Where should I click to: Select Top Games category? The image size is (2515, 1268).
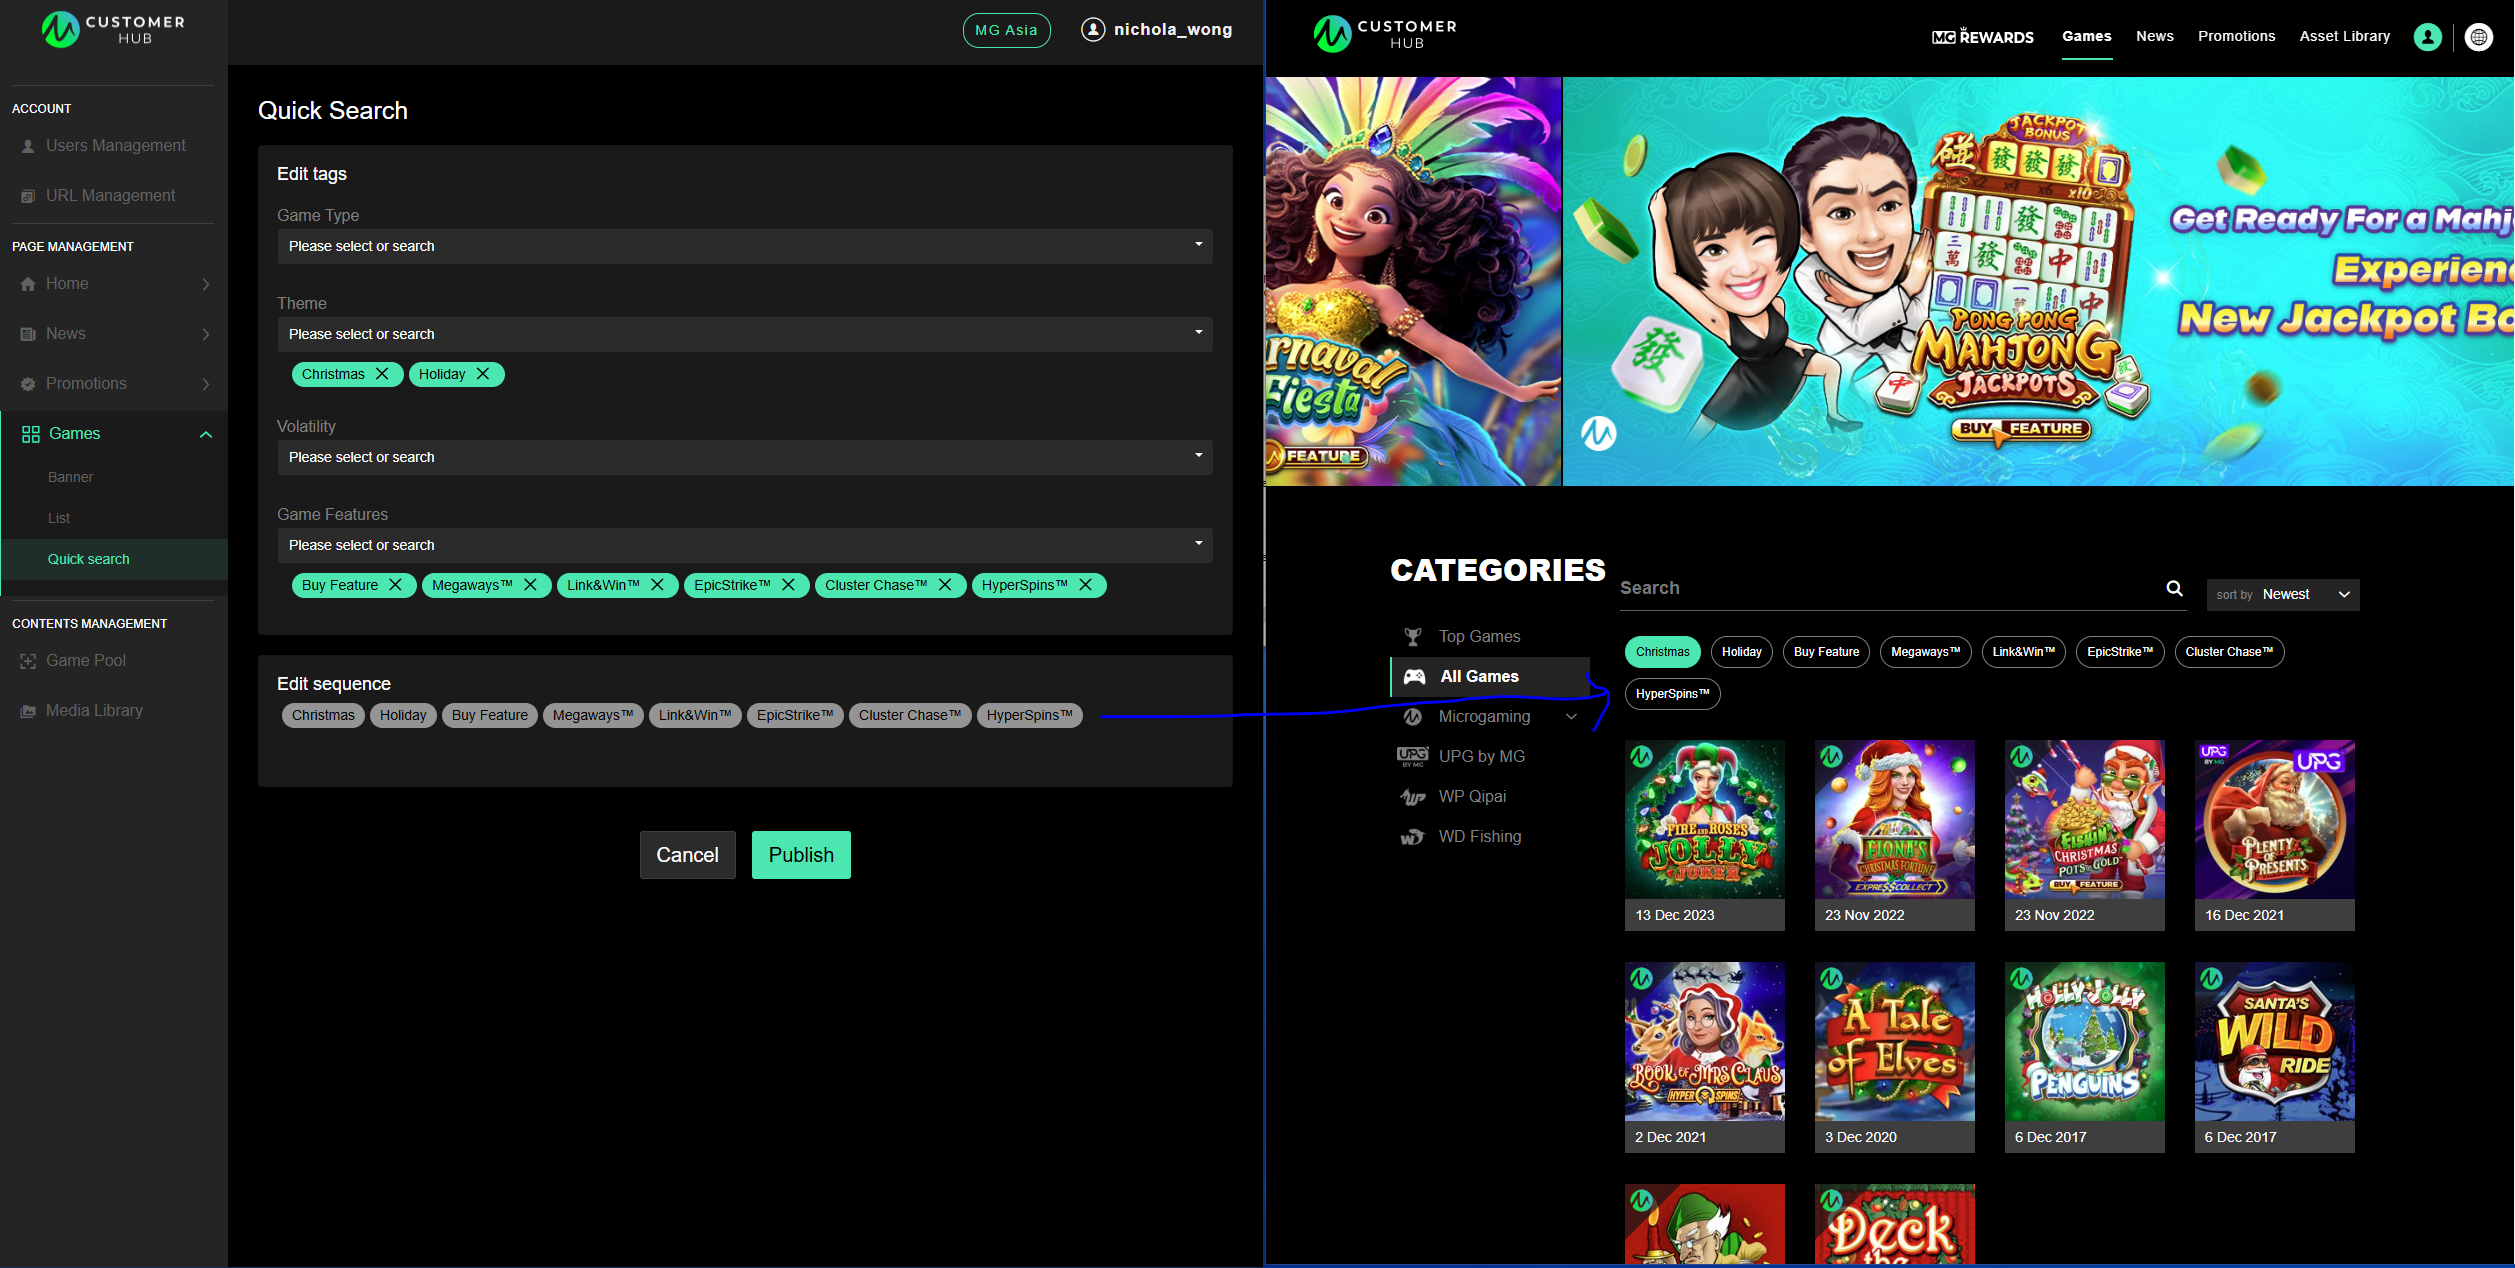tap(1478, 637)
